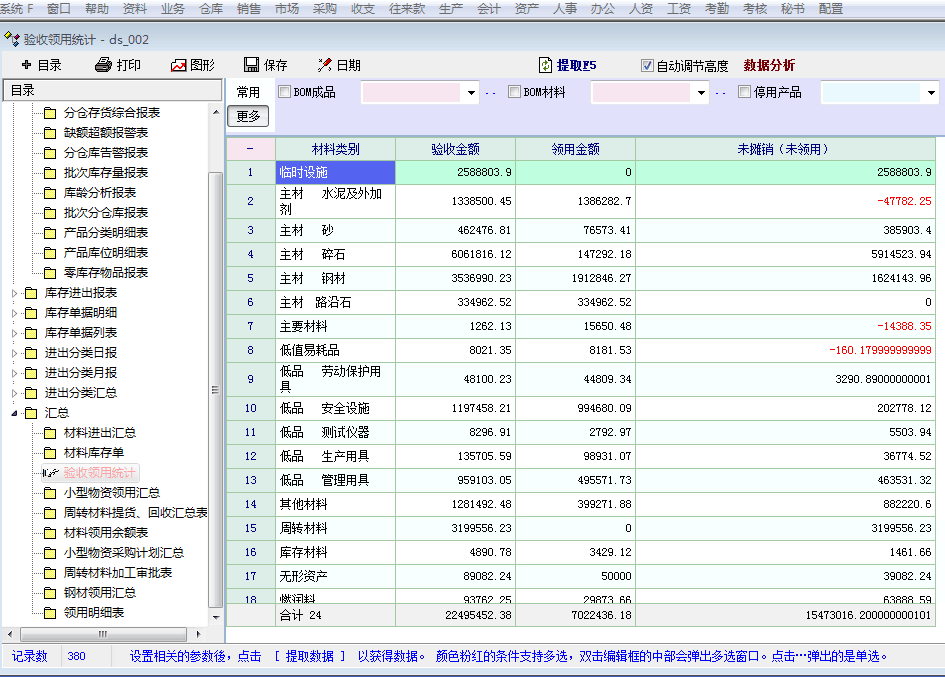Toggle the 自动调节高度 checkbox
Viewport: 945px width, 677px height.
pyautogui.click(x=647, y=66)
